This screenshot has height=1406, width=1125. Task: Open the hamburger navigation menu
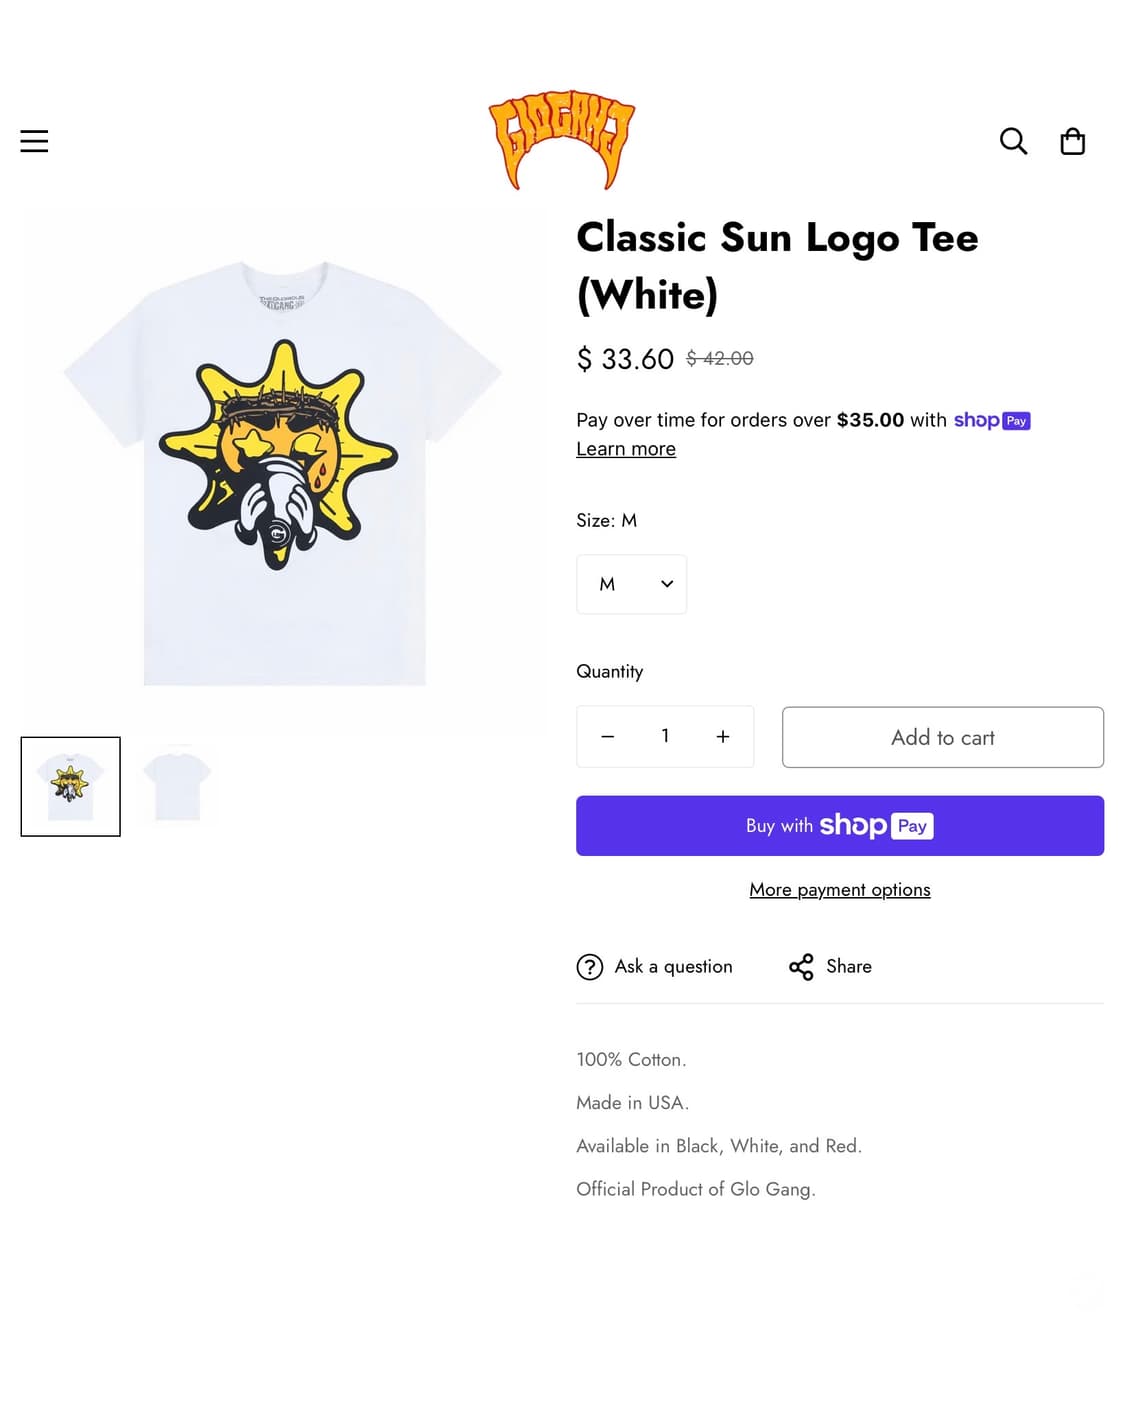(34, 141)
